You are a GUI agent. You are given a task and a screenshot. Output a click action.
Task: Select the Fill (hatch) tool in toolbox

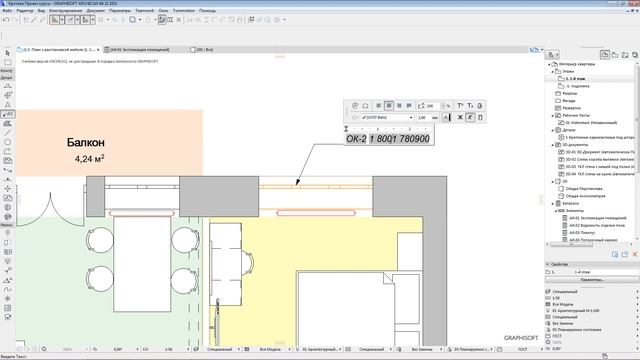(x=7, y=124)
